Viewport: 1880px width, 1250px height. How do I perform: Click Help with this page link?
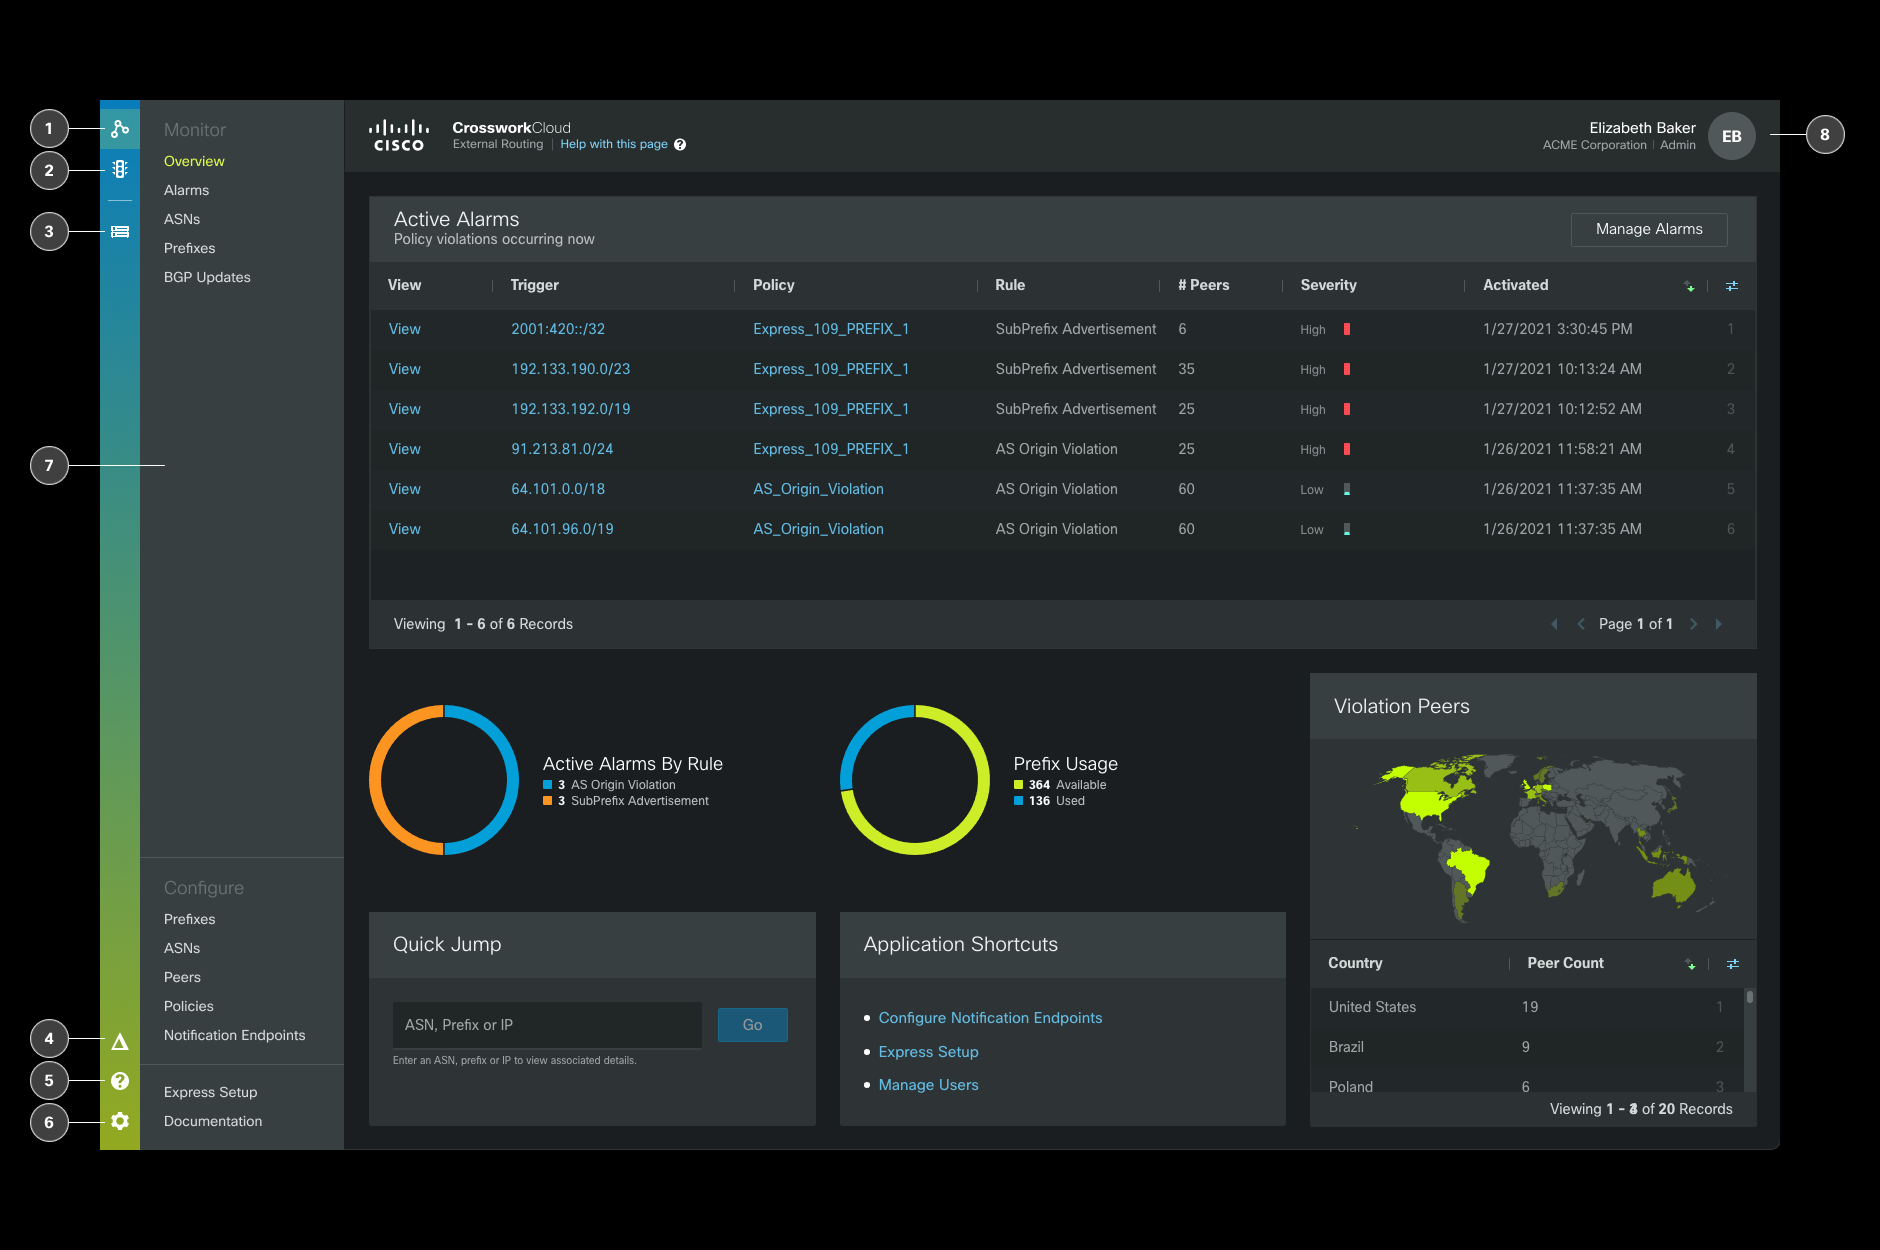pyautogui.click(x=614, y=144)
